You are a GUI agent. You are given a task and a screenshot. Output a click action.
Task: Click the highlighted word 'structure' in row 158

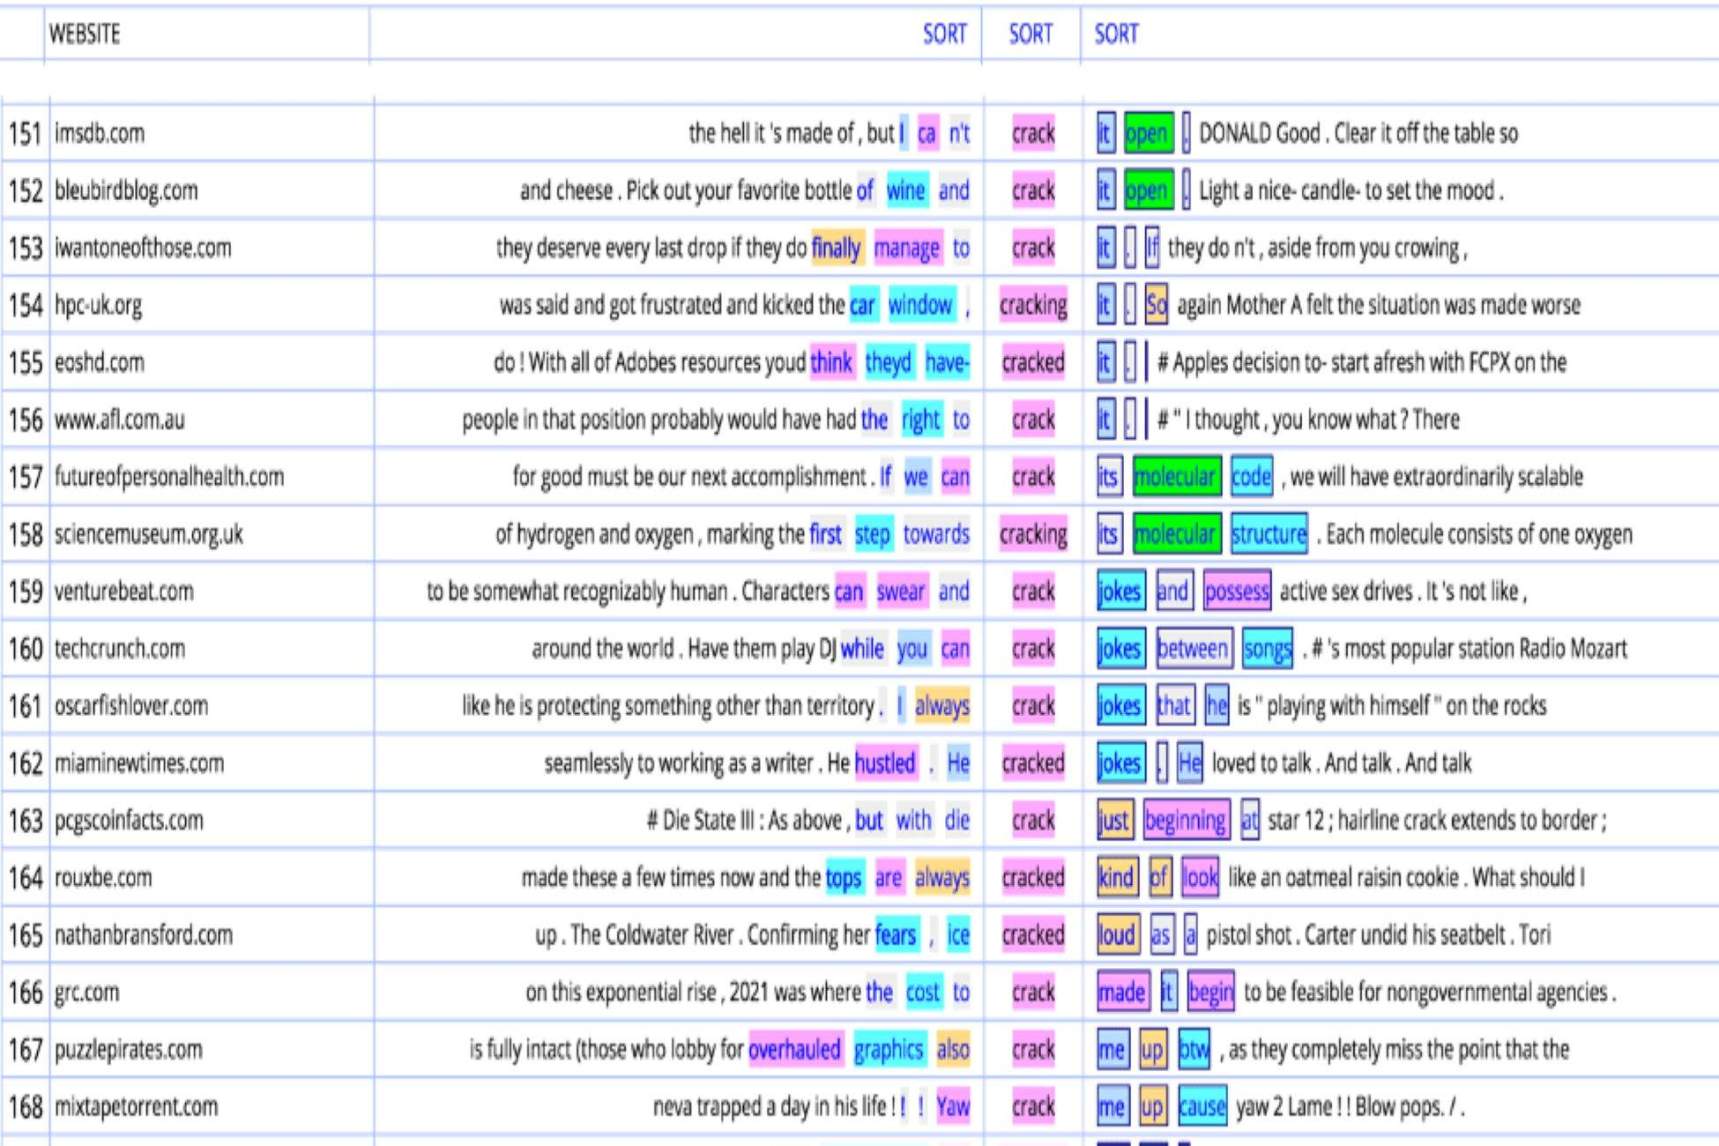[x=1268, y=535]
